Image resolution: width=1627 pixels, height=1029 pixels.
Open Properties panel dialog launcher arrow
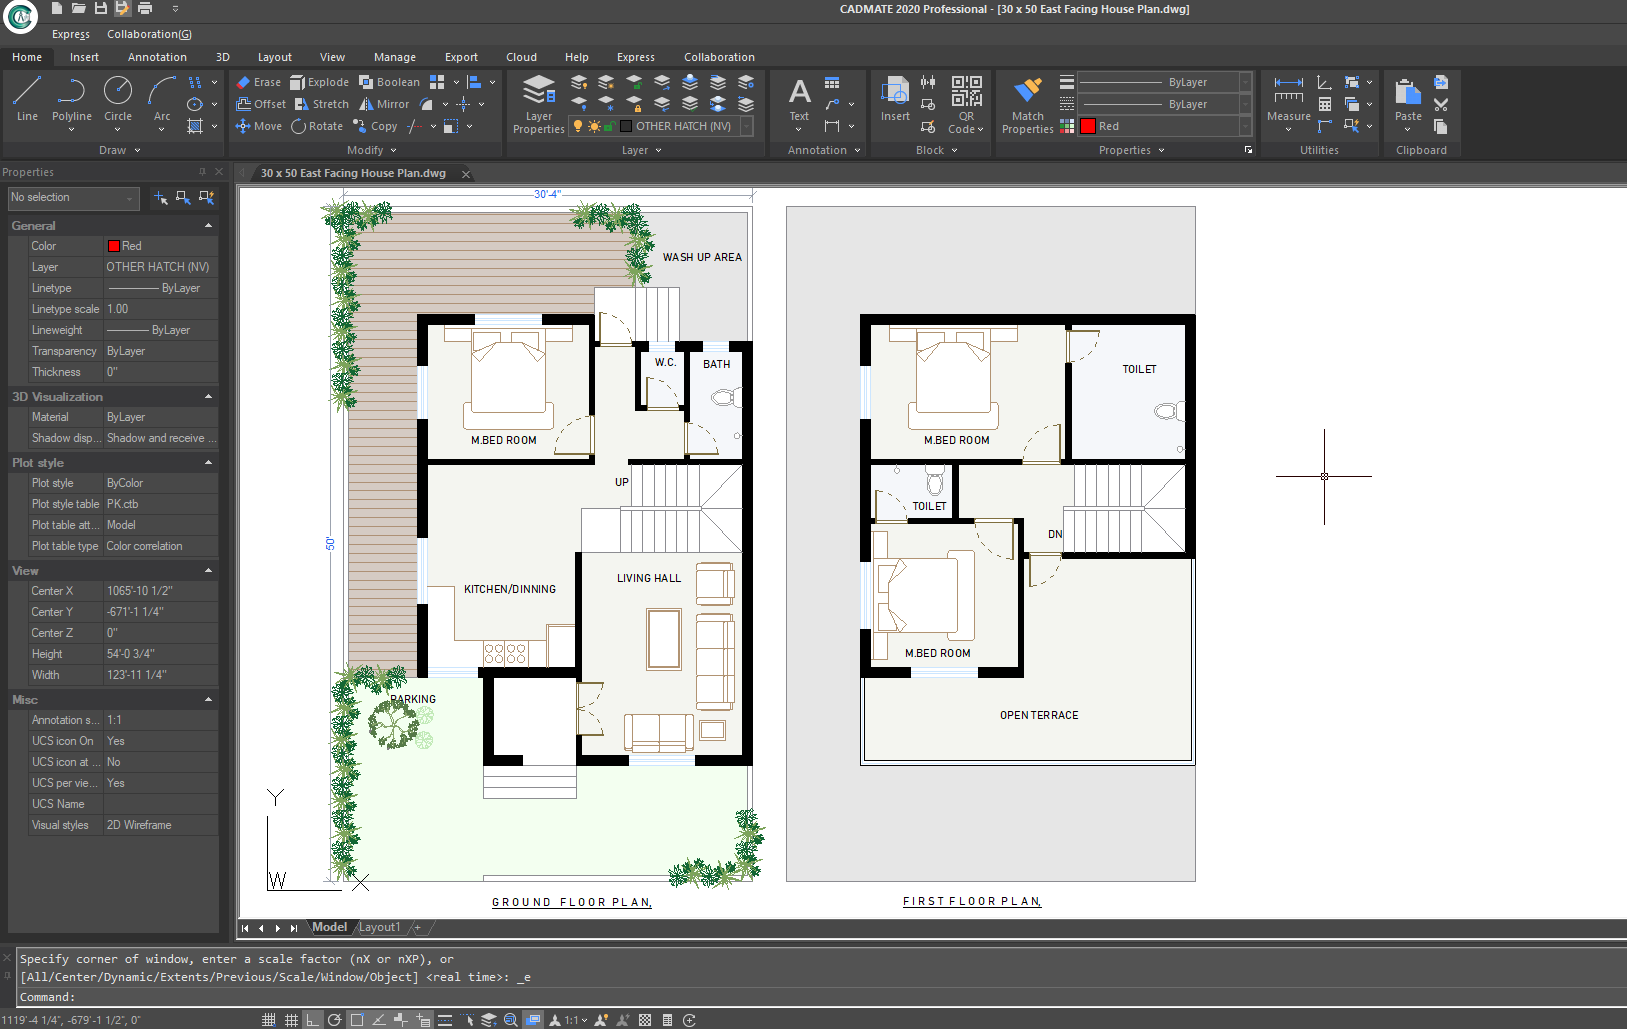pos(1248,150)
